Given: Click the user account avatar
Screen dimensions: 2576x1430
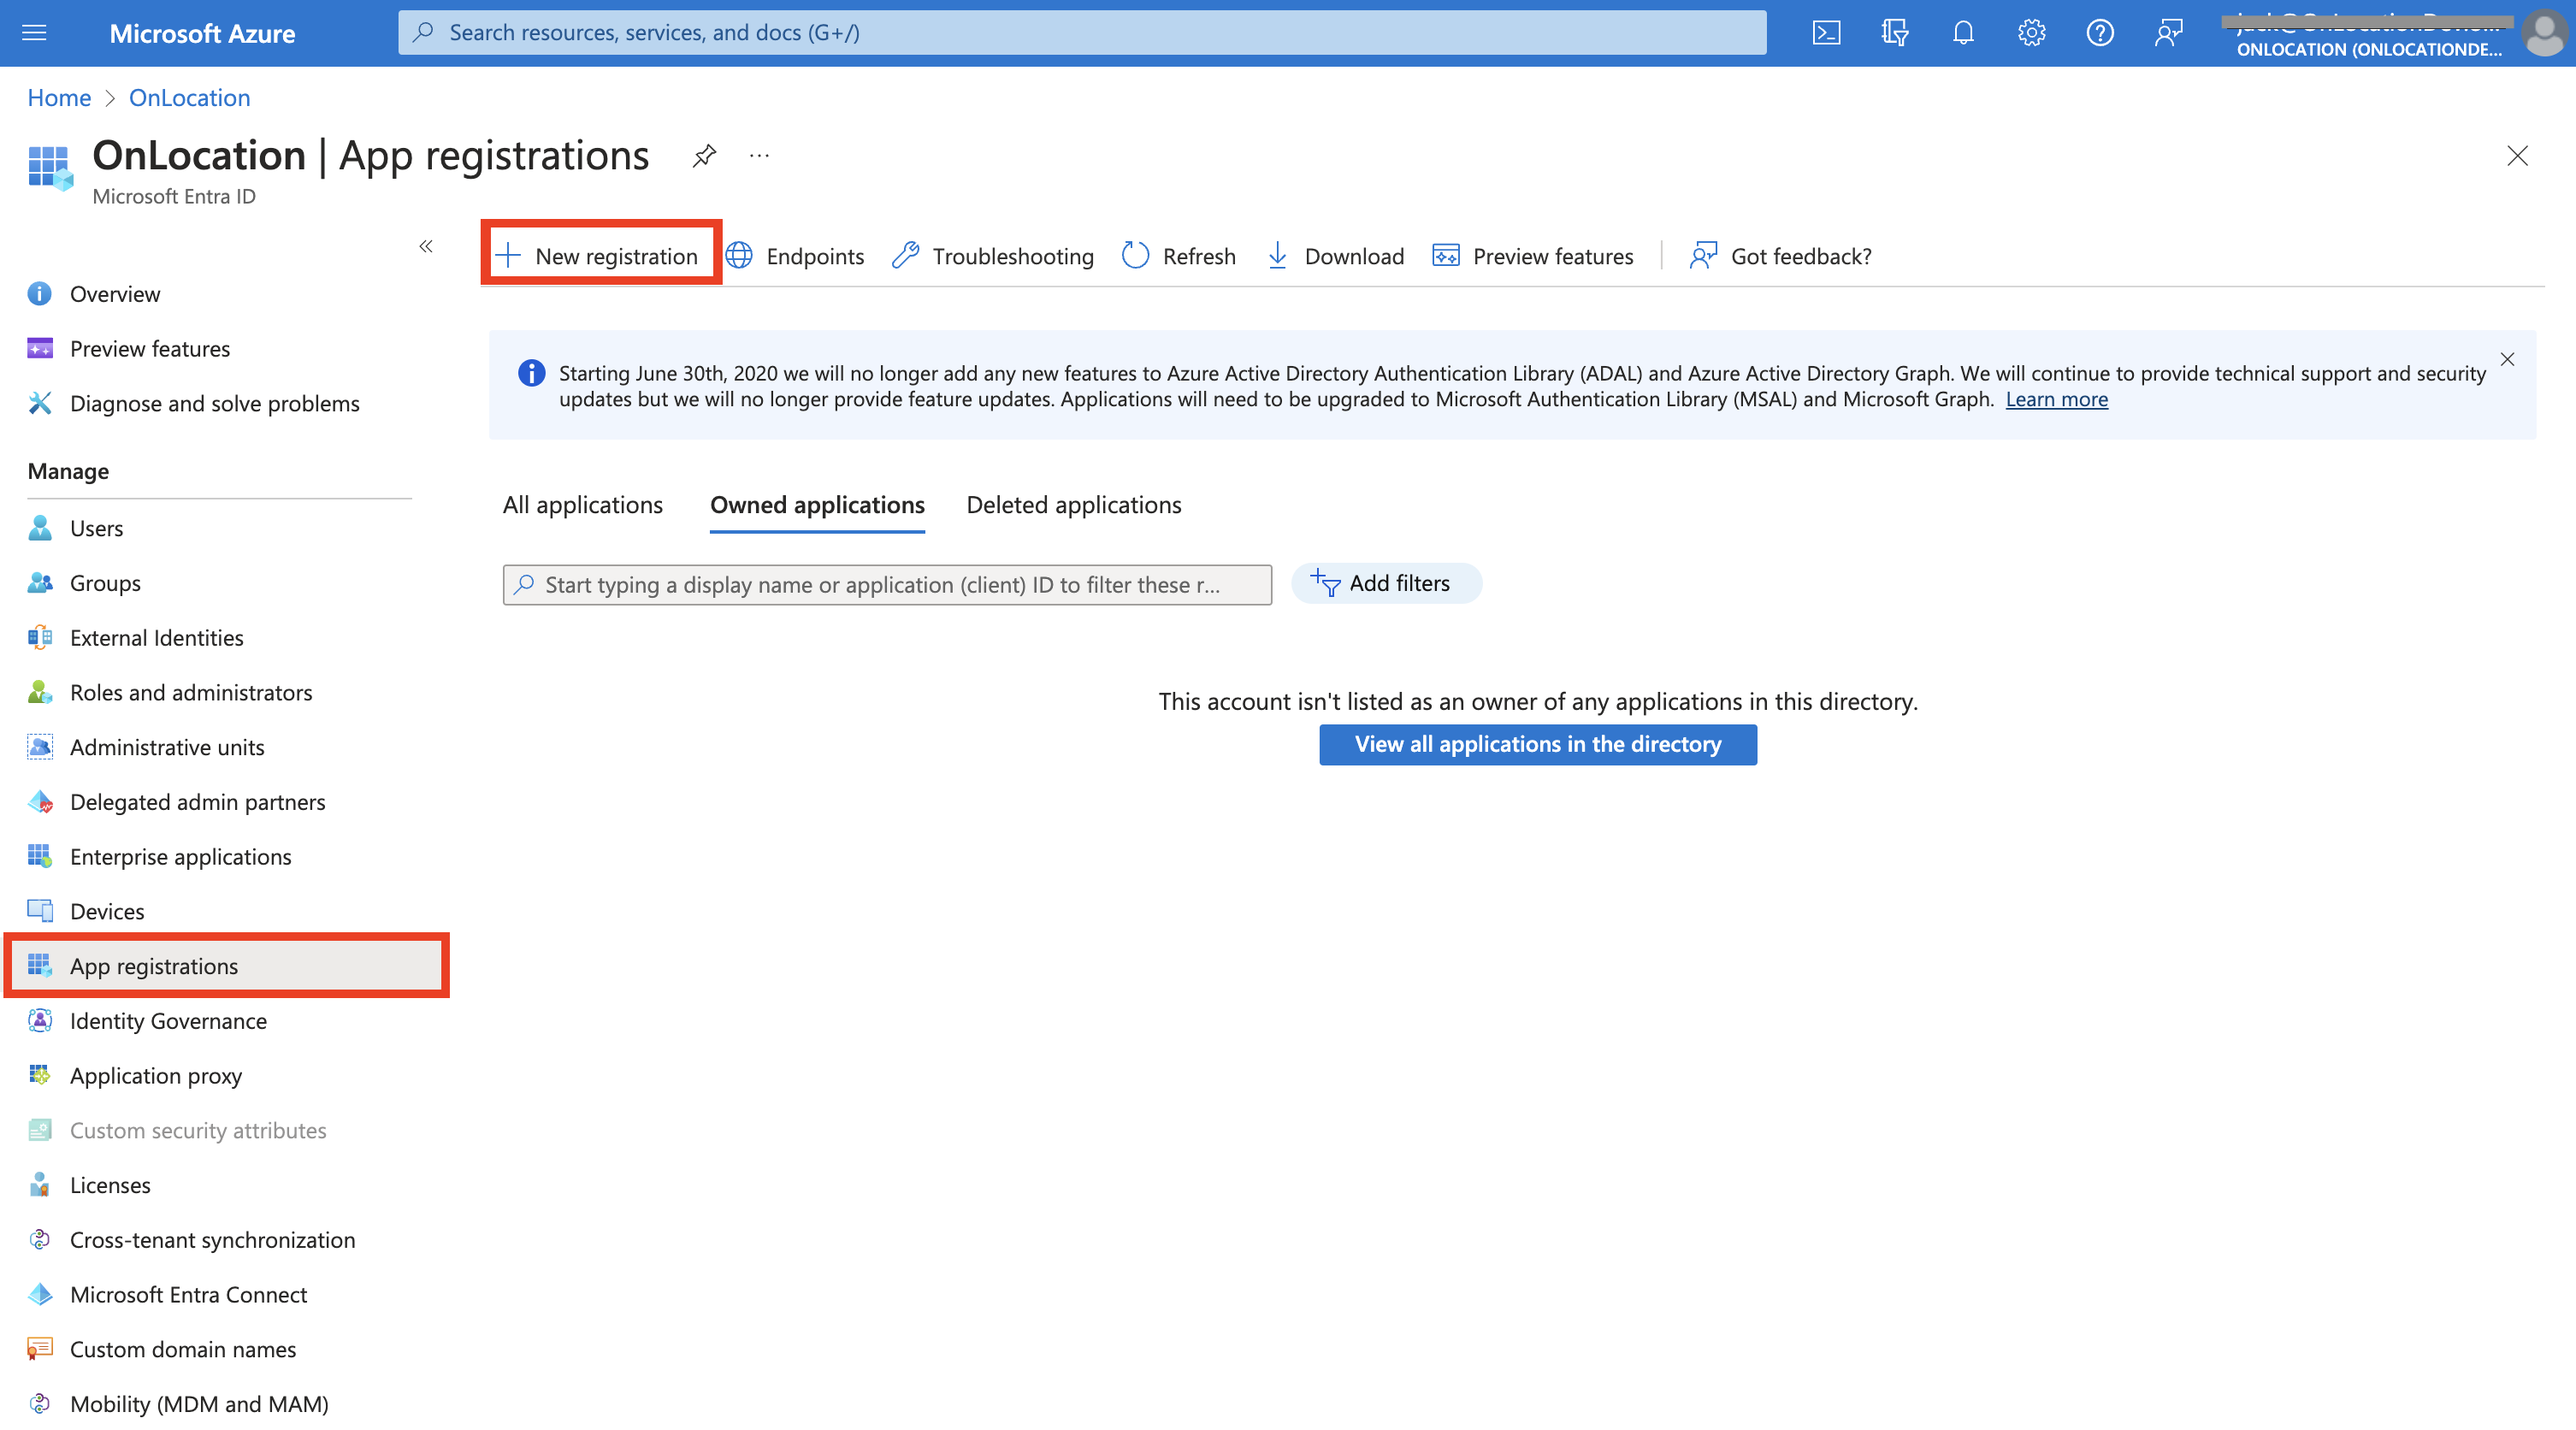Looking at the screenshot, I should click(2544, 33).
